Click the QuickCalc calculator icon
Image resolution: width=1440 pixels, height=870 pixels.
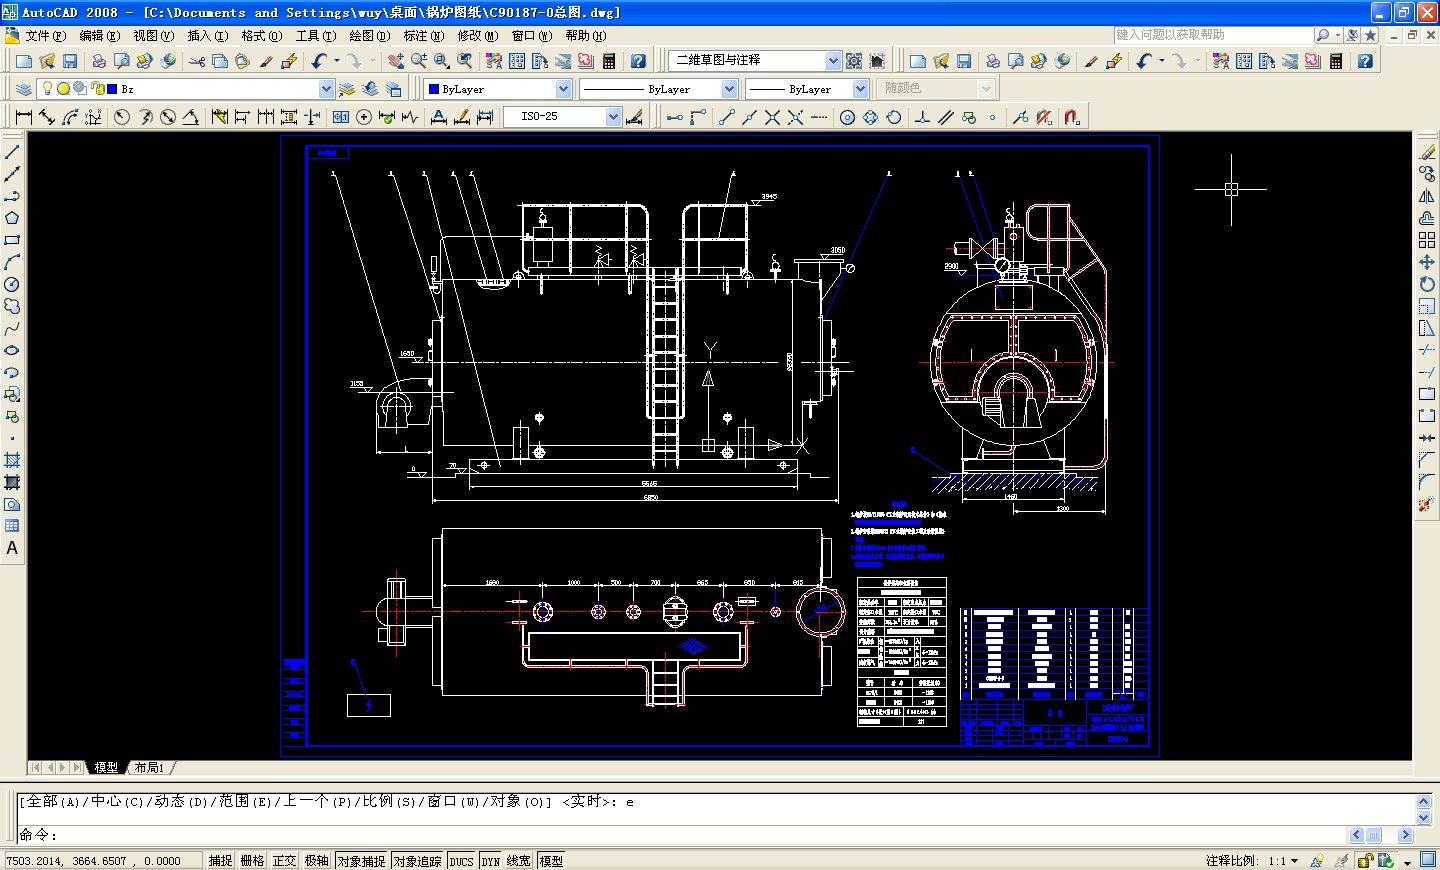[608, 61]
